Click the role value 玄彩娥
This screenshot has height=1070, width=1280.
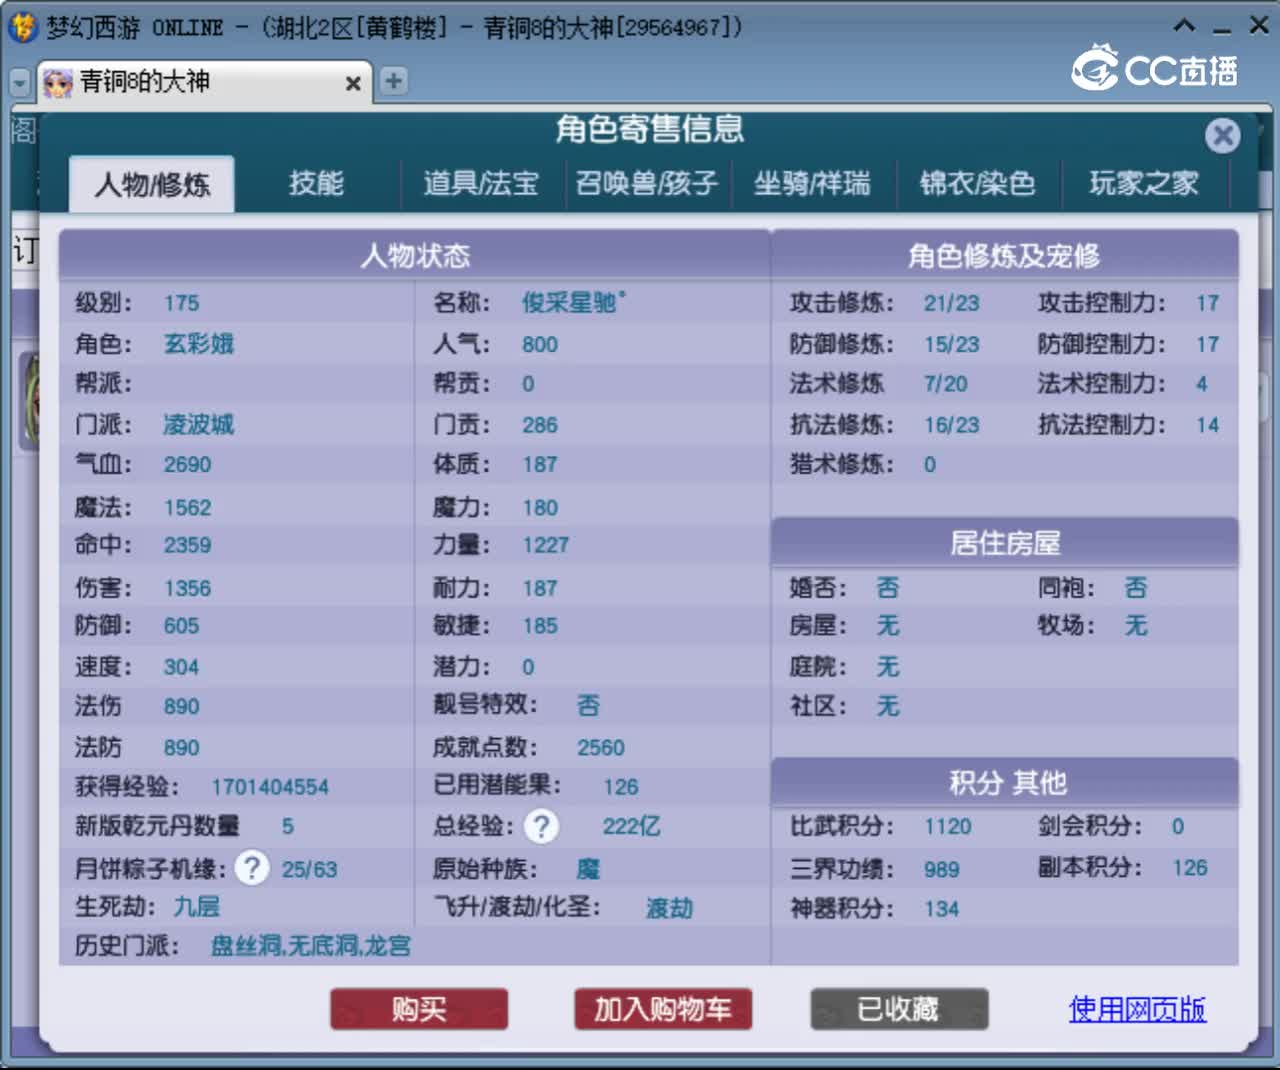(x=199, y=344)
